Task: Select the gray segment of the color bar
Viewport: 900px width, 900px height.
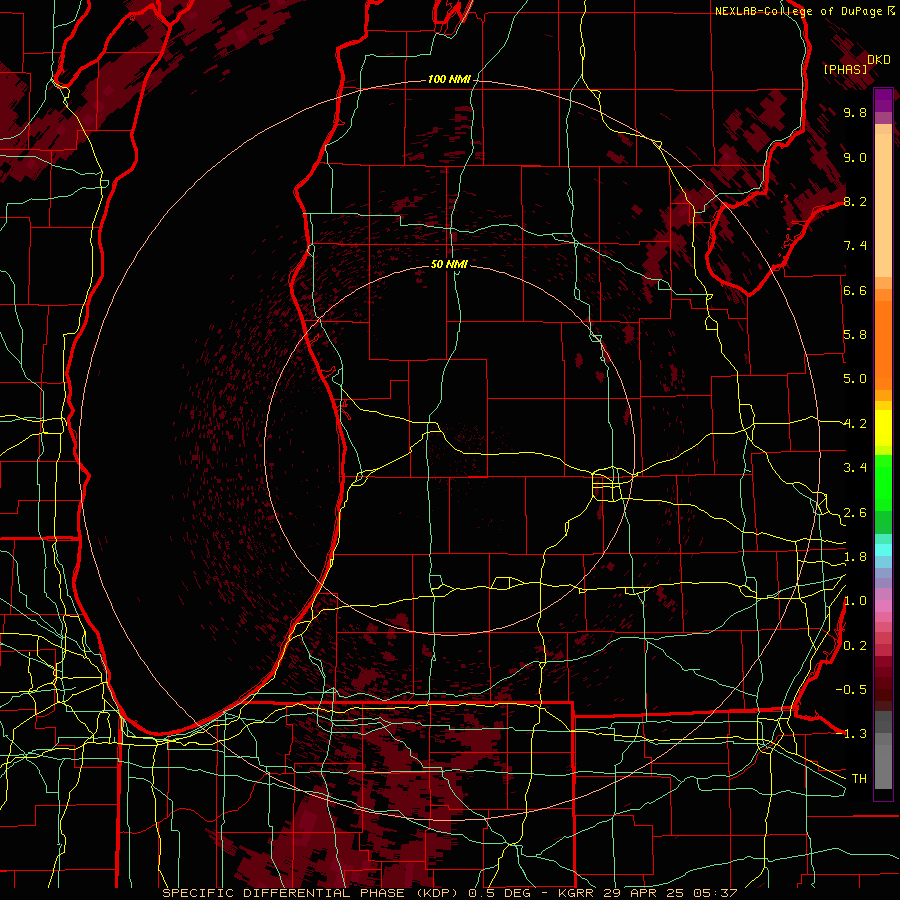Action: (883, 750)
